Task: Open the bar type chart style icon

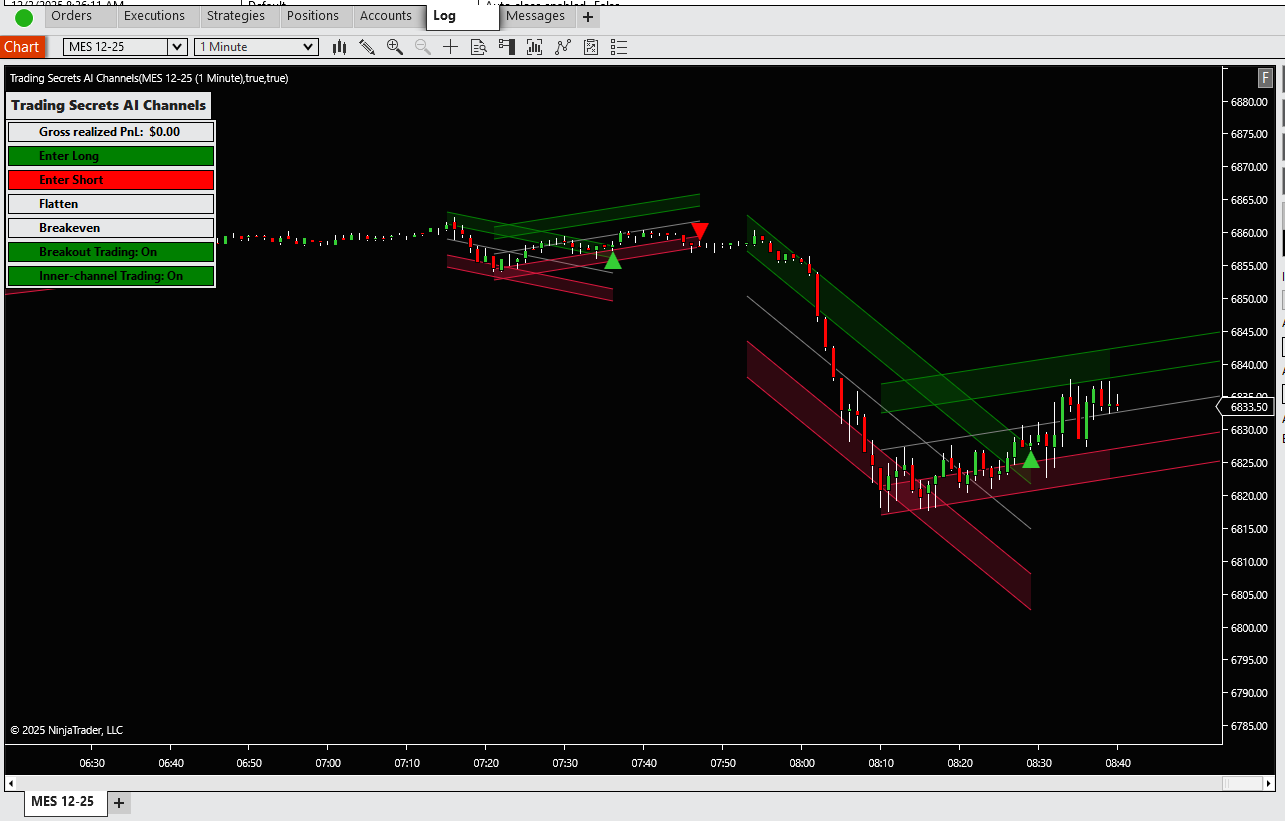Action: tap(340, 47)
